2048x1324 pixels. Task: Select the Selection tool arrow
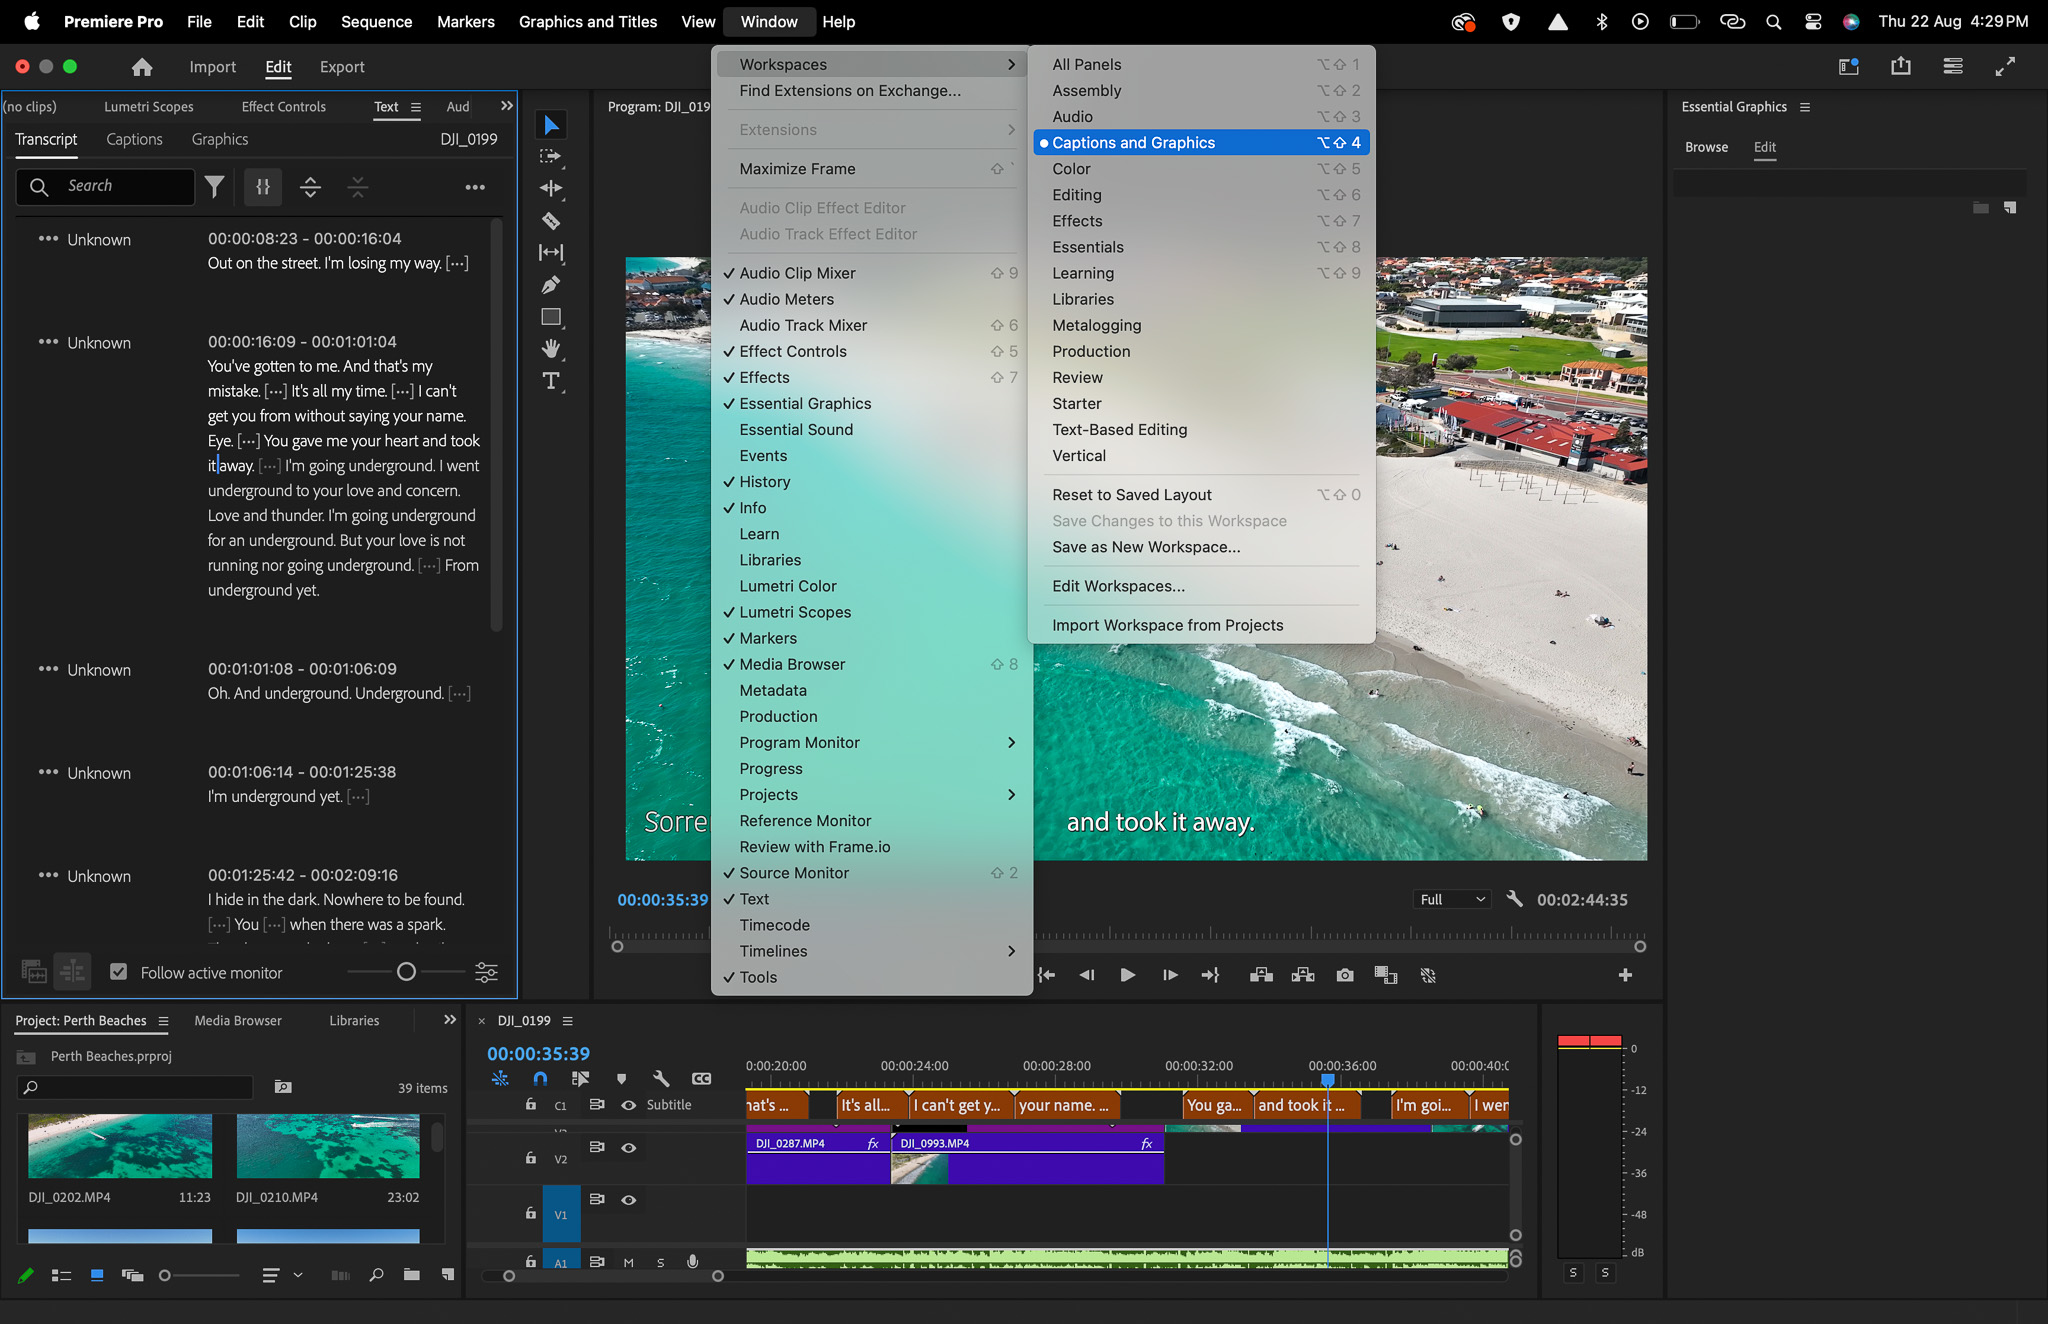[551, 125]
